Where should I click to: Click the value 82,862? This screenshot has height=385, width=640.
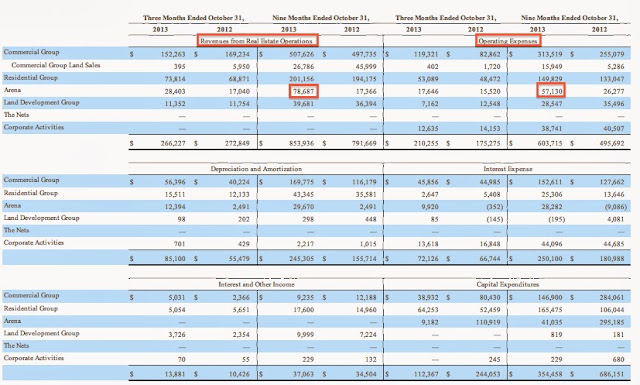point(490,54)
